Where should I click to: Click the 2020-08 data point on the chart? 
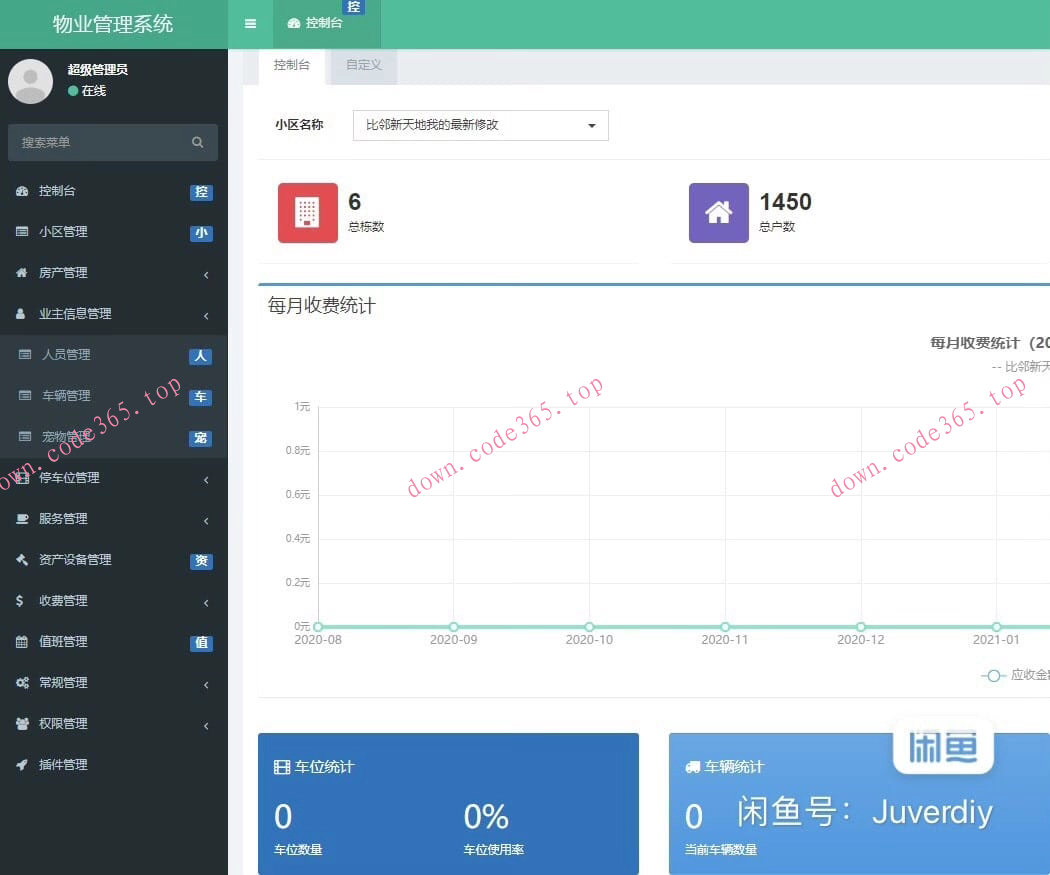point(318,627)
